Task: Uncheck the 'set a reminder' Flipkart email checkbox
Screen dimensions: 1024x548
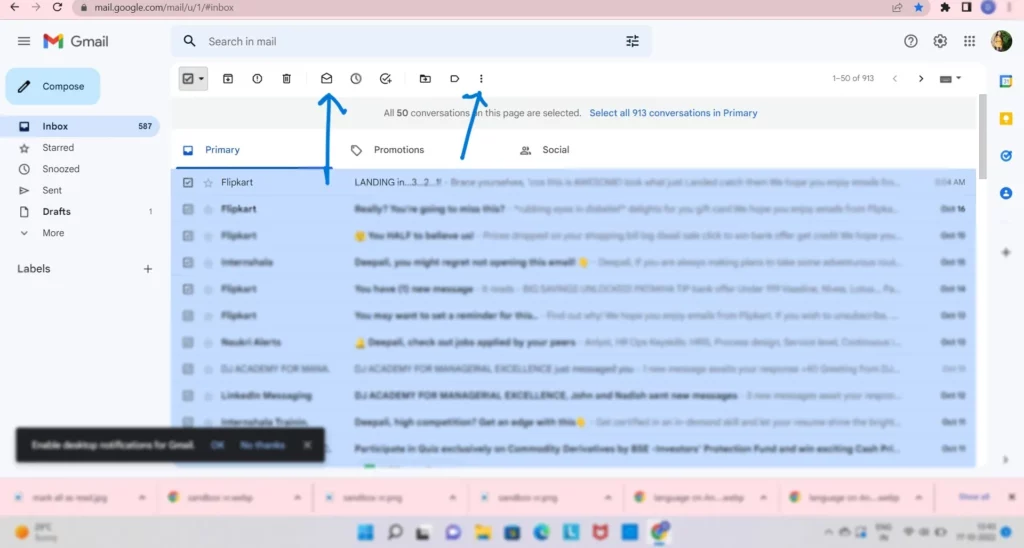Action: click(188, 315)
